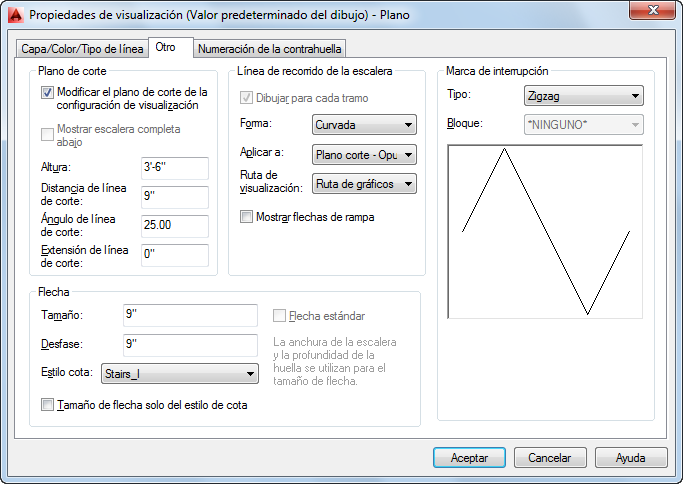This screenshot has width=683, height=484.
Task: Click the Altura input field
Action: [174, 168]
